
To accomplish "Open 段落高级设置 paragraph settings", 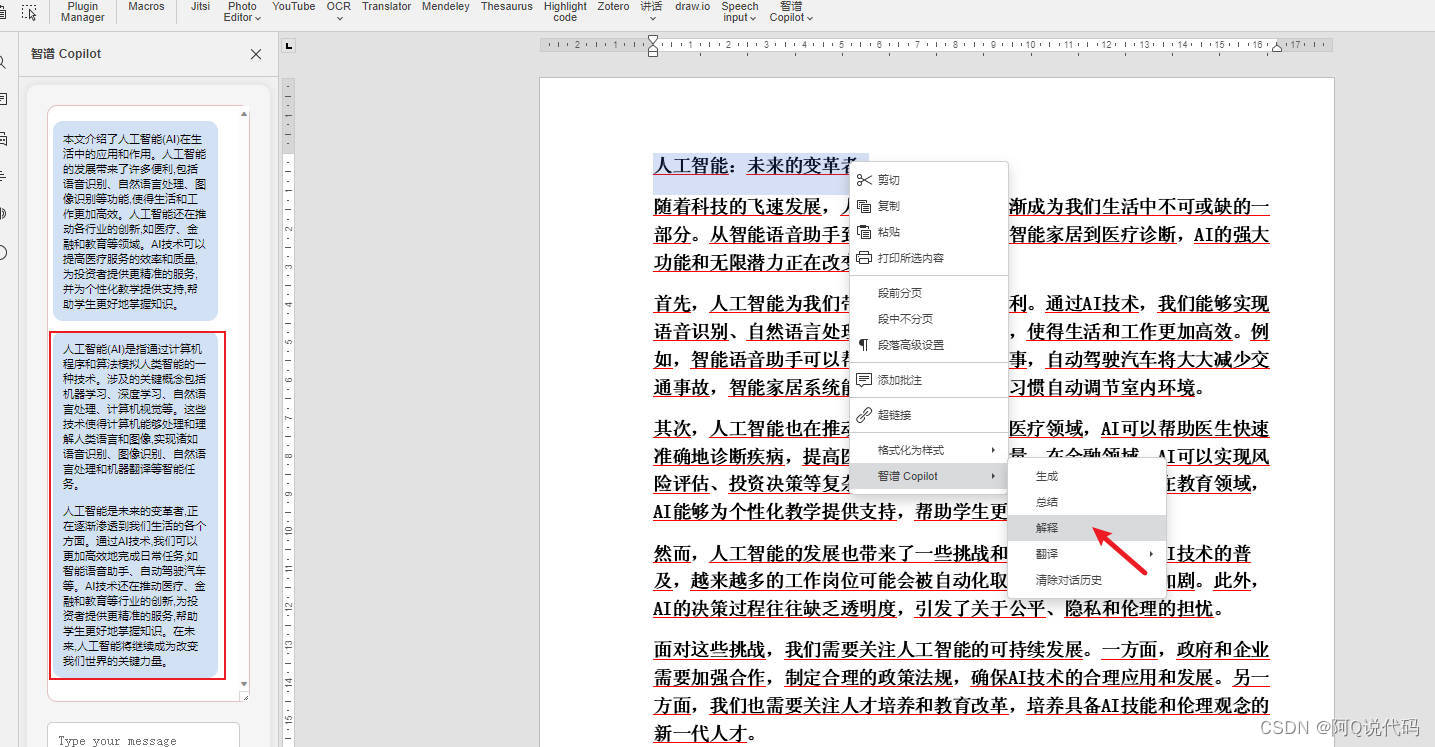I will 928,345.
